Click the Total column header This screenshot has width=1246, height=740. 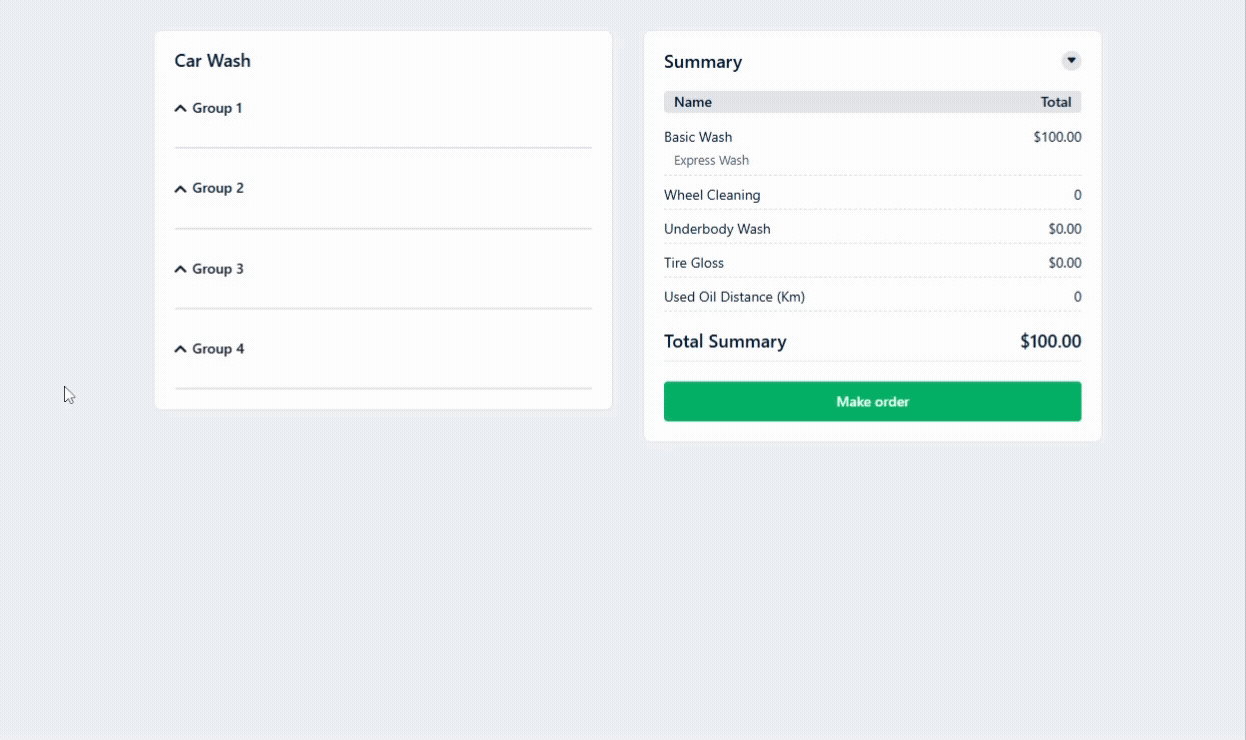click(x=1055, y=102)
